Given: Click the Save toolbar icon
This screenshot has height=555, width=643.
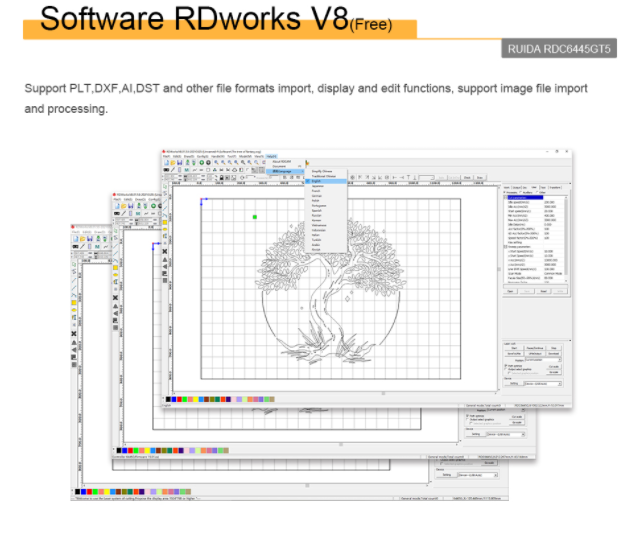Looking at the screenshot, I should (x=177, y=164).
